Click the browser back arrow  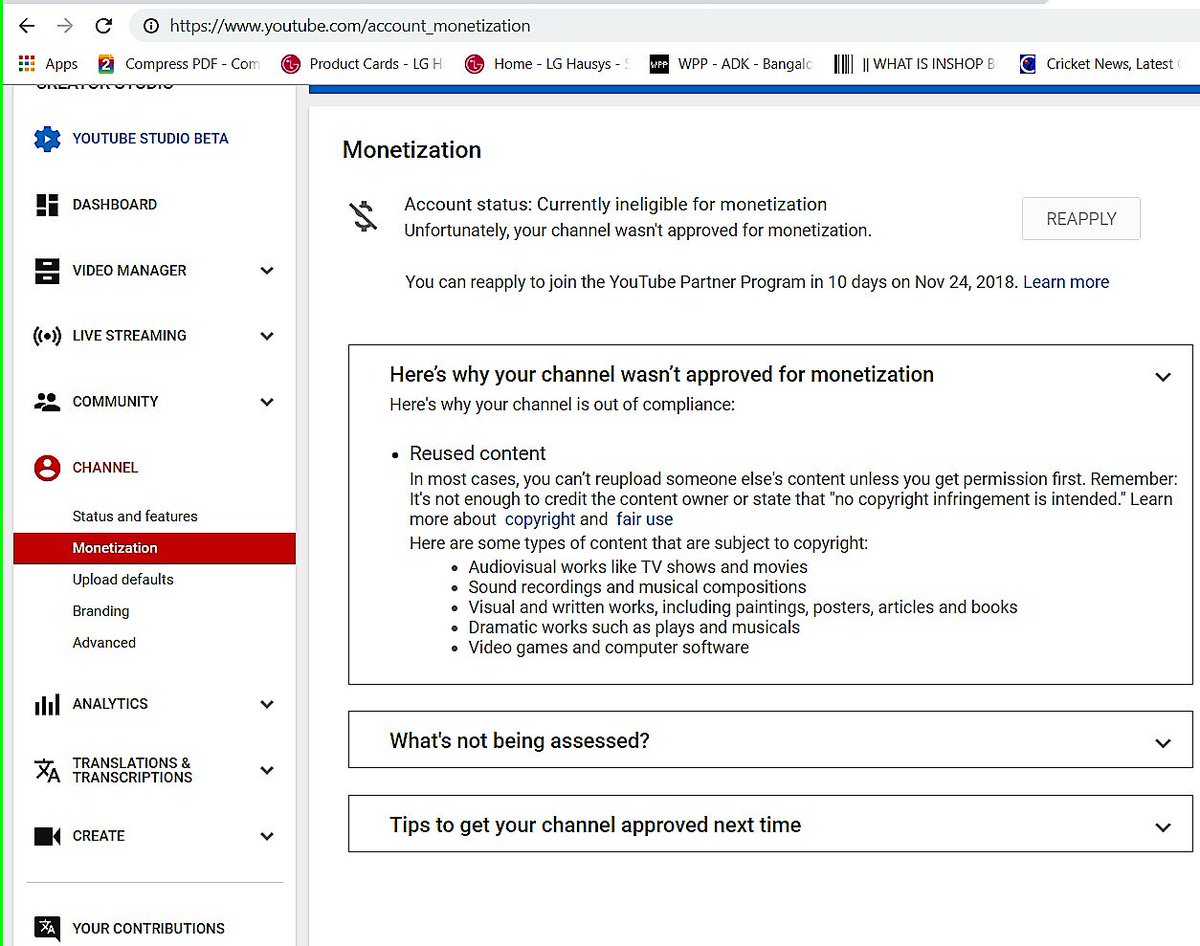pyautogui.click(x=27, y=26)
